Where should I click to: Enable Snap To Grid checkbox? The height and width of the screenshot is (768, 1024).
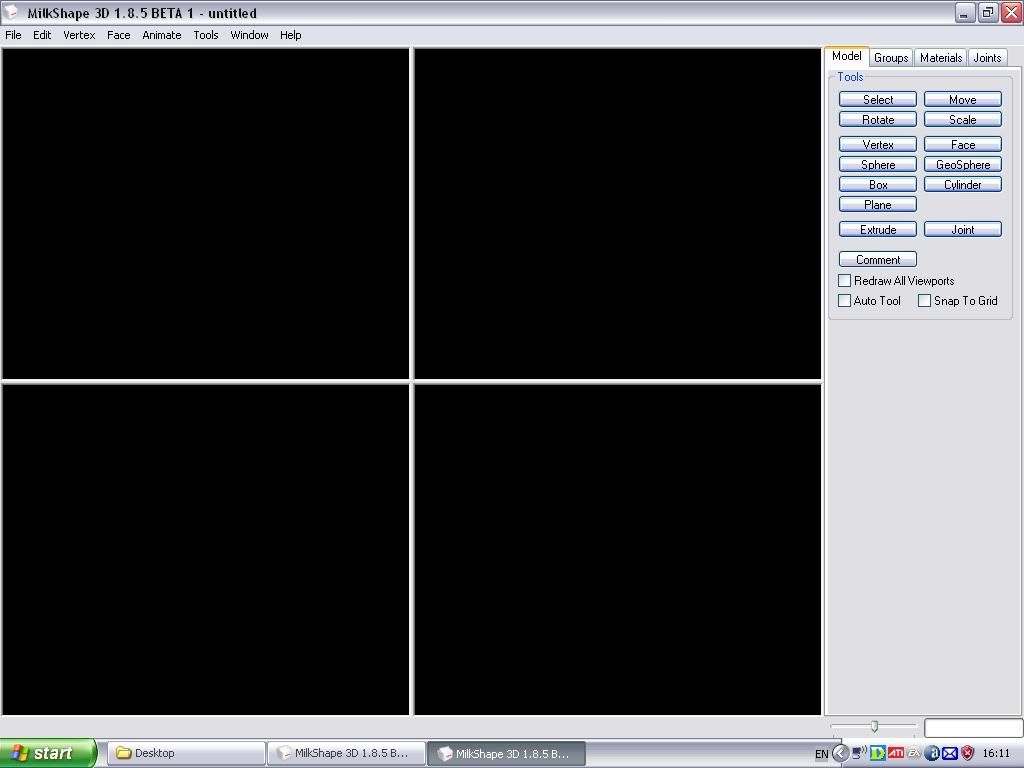click(x=924, y=300)
